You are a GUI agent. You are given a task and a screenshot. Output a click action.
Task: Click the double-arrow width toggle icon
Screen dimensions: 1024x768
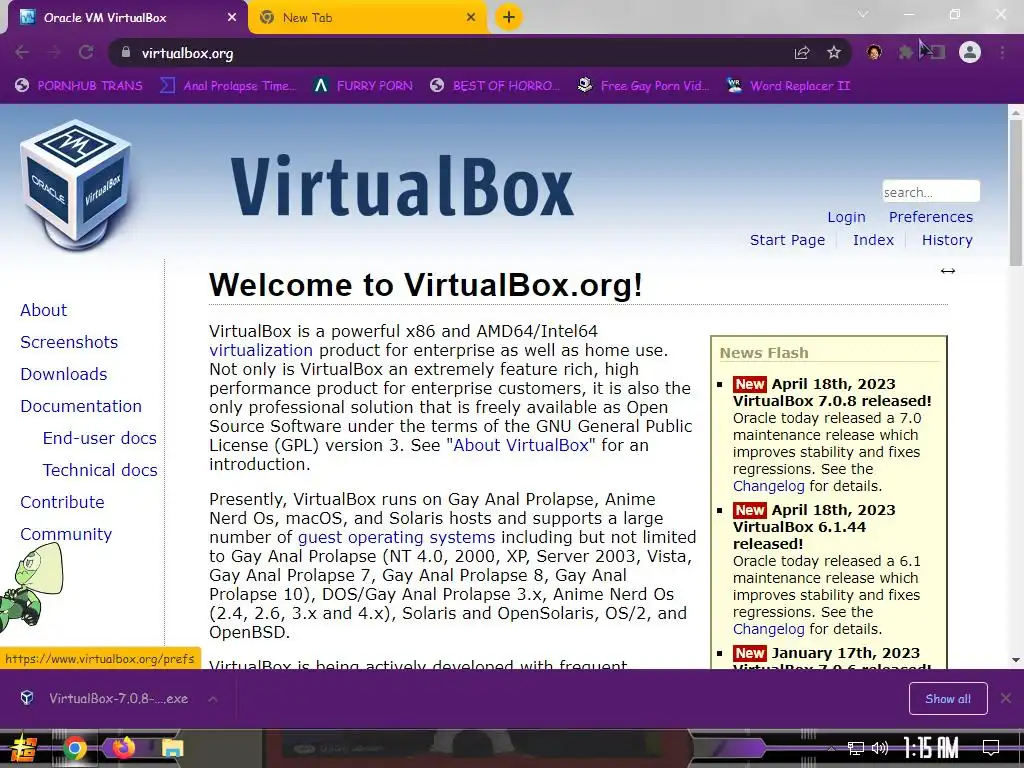point(948,270)
